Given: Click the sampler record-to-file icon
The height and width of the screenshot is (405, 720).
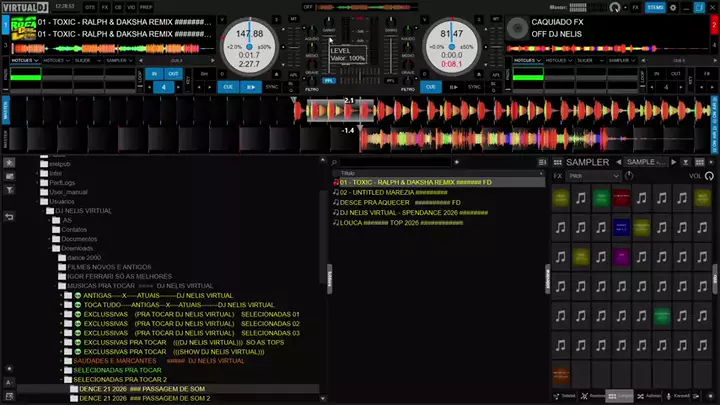Looking at the screenshot, I should click(x=686, y=162).
